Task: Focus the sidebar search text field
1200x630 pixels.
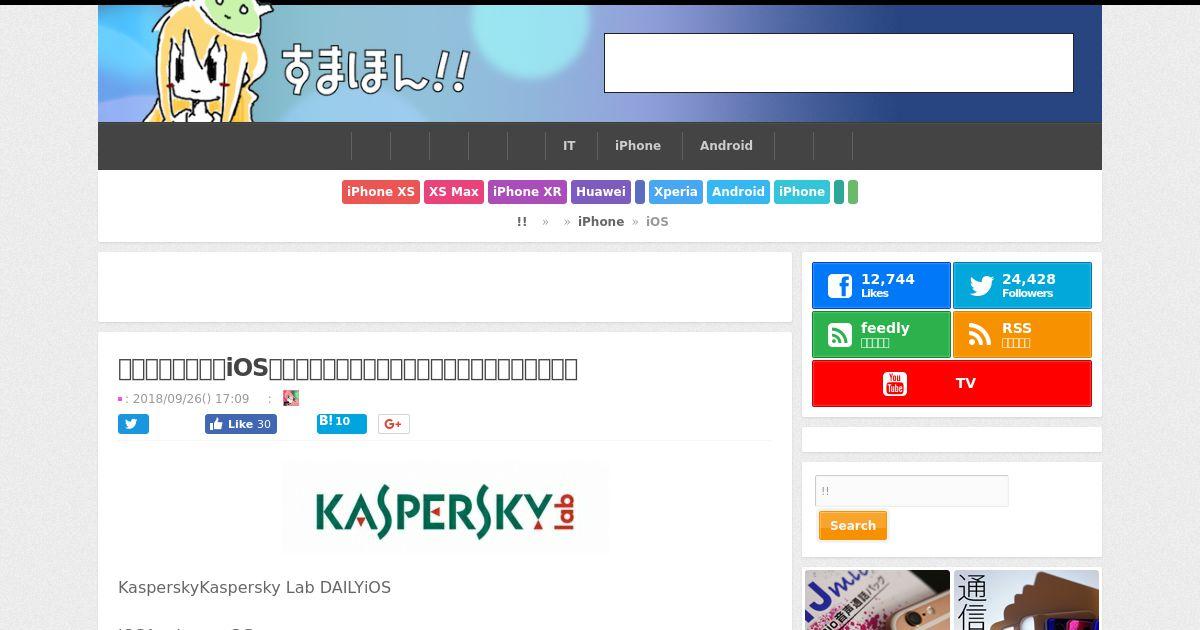Action: (912, 491)
